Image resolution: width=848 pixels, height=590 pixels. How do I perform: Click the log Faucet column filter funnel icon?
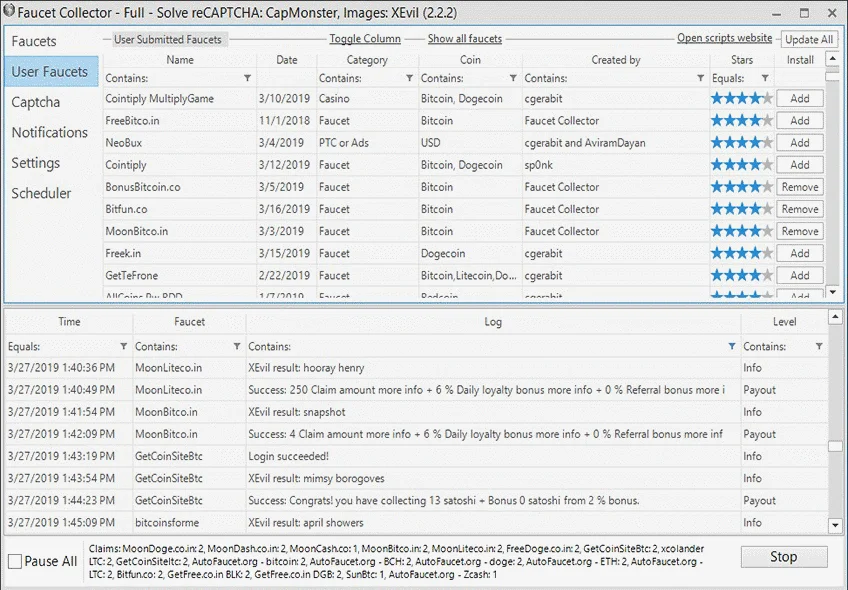[x=236, y=346]
